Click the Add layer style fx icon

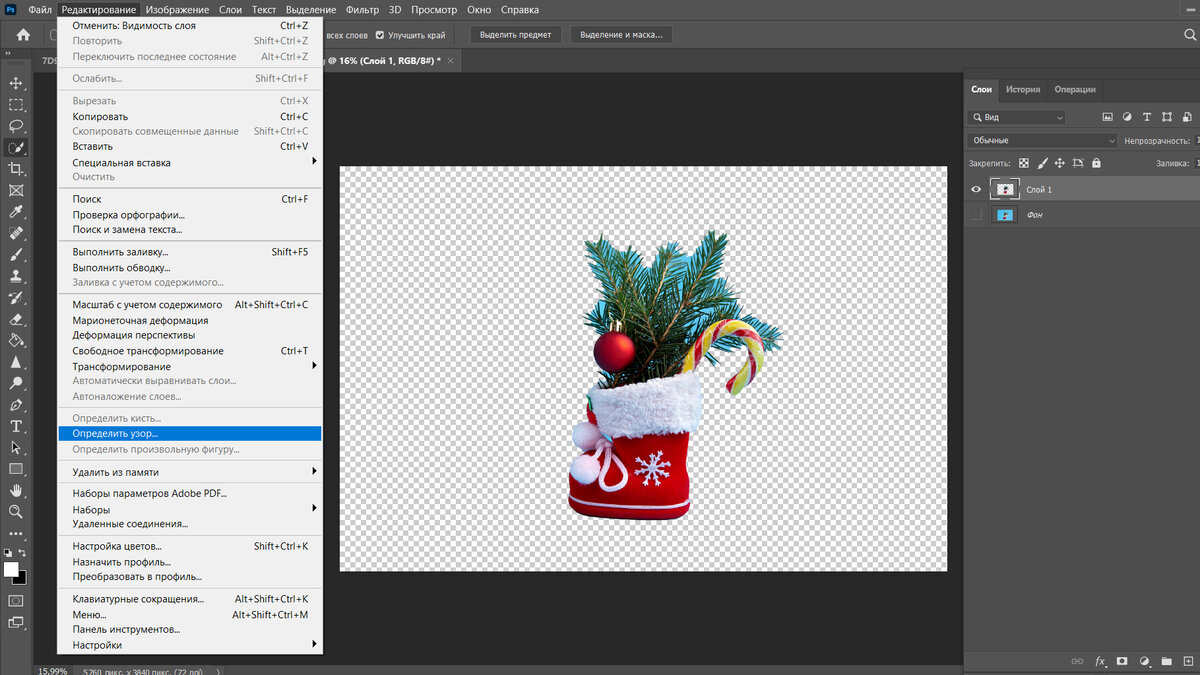click(x=1100, y=661)
